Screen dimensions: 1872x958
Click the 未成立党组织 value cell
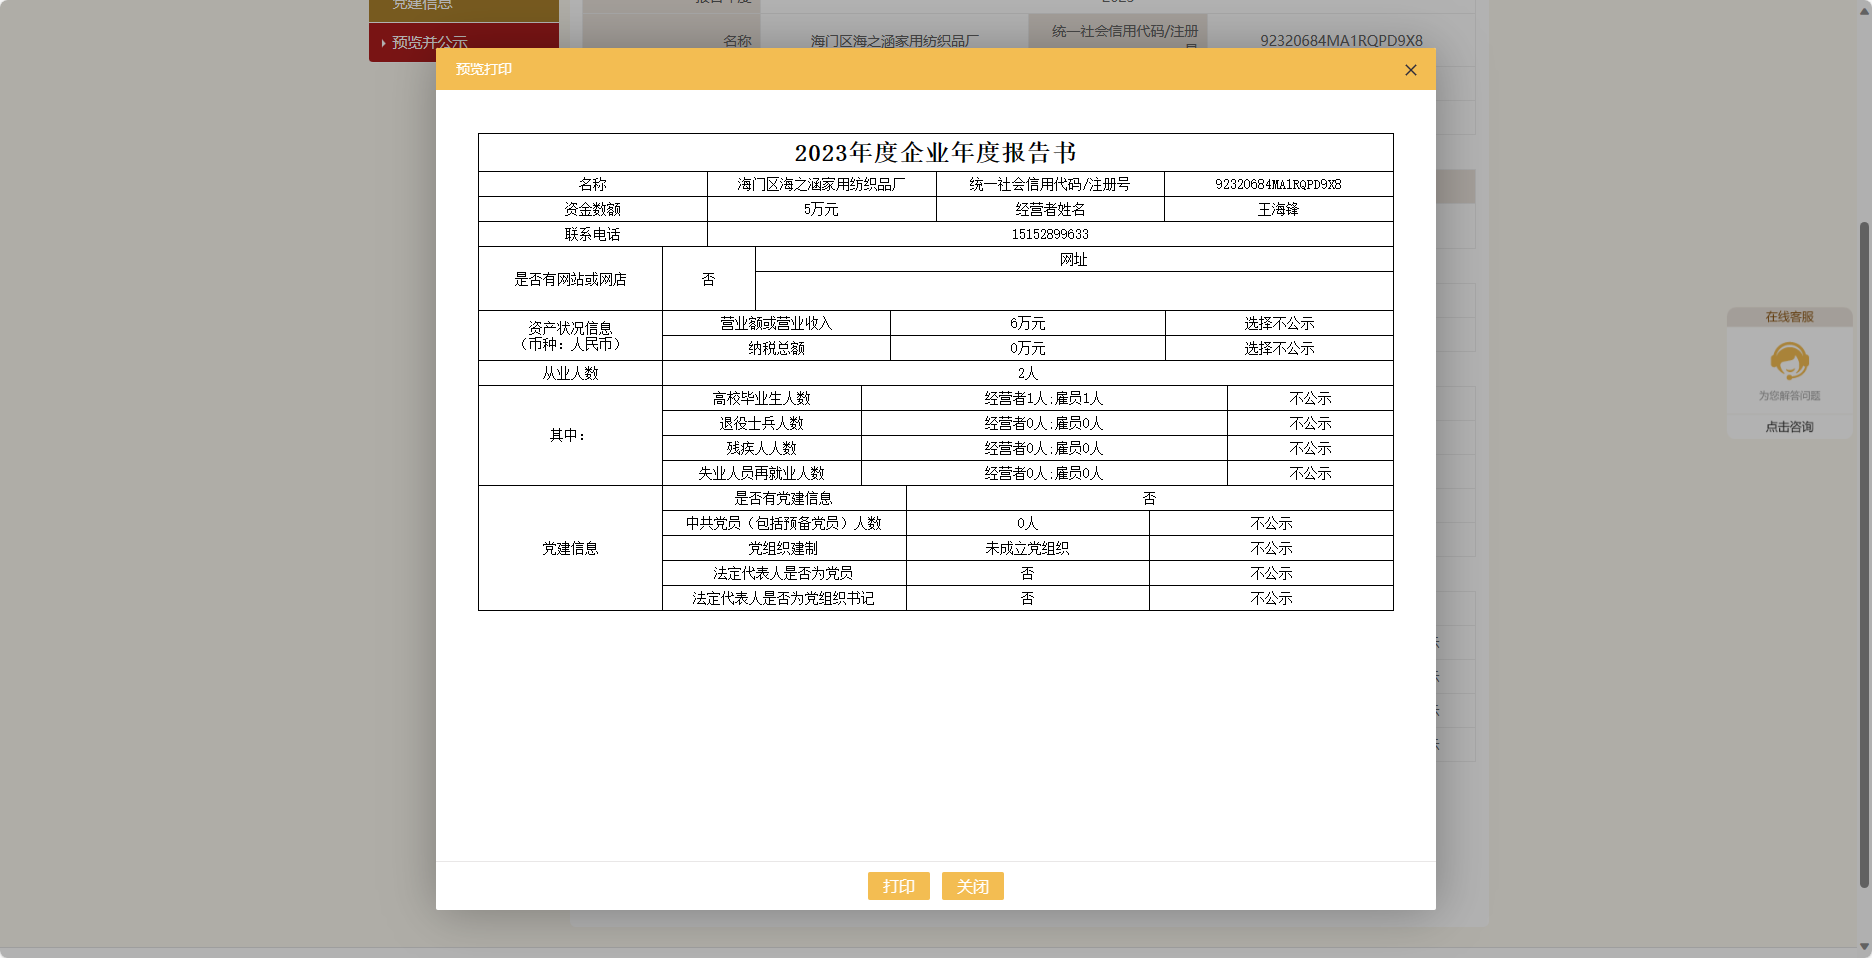[1027, 548]
